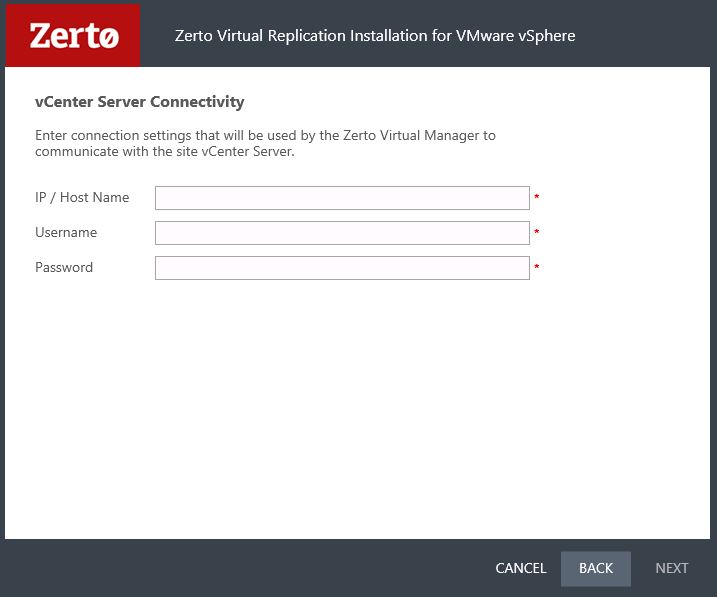Click the installer title text in header
717x597 pixels.
[375, 36]
